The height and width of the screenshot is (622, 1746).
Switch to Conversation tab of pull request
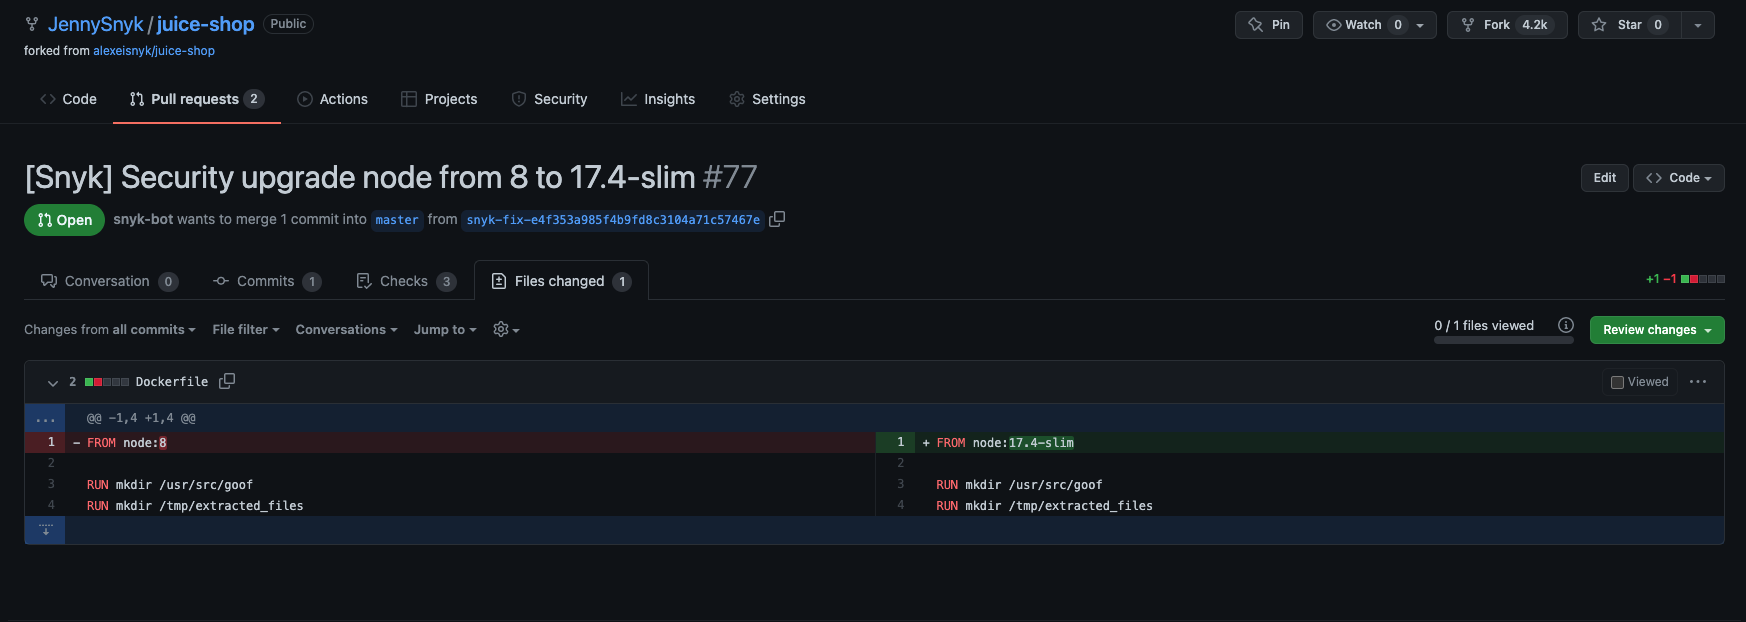click(109, 281)
